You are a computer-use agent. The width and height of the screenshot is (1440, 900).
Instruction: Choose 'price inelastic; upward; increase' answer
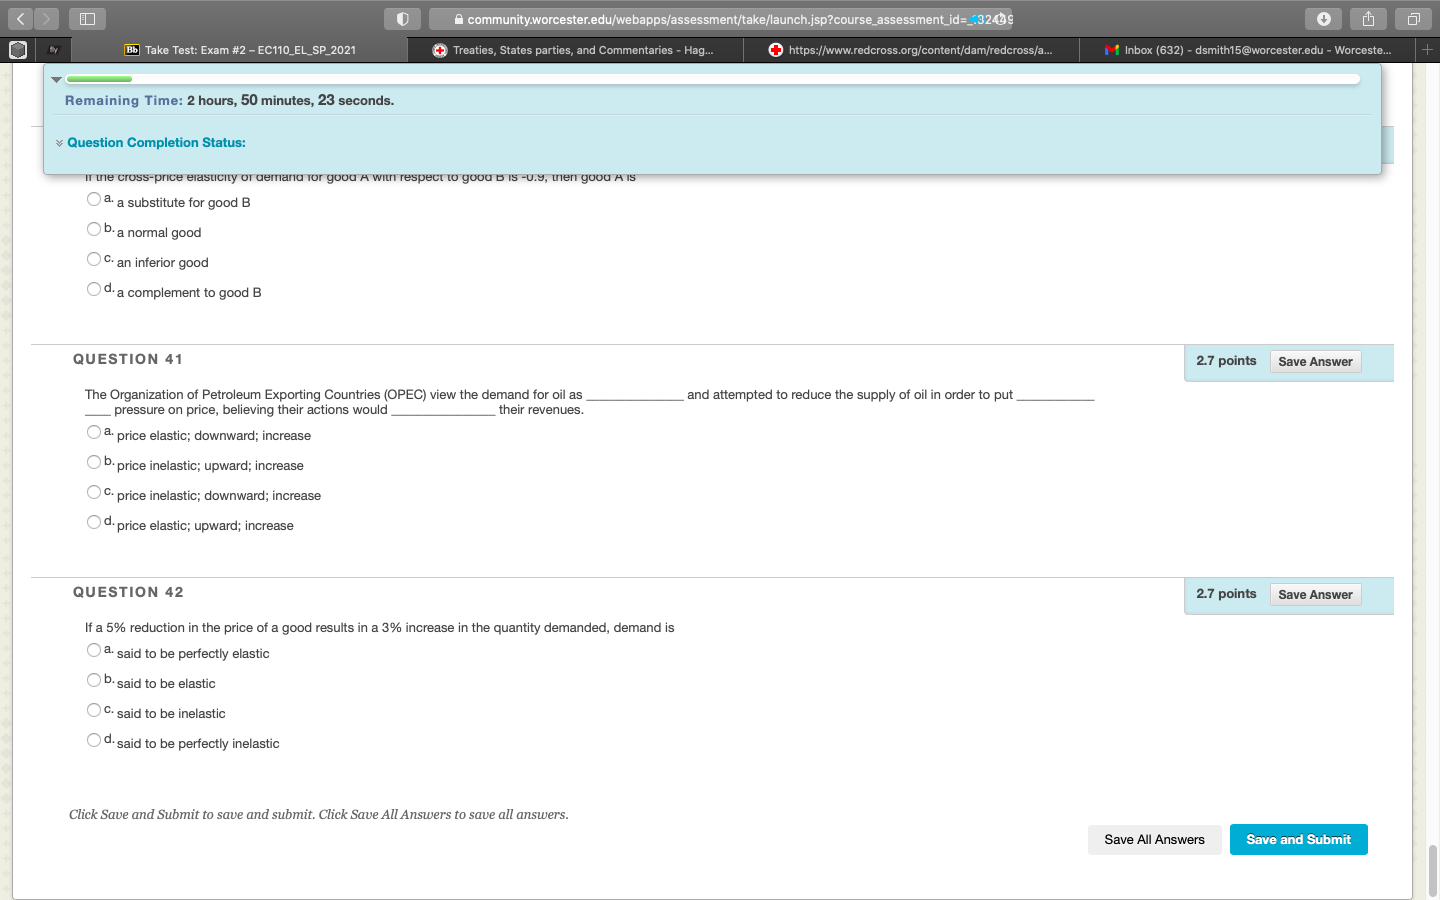point(94,462)
